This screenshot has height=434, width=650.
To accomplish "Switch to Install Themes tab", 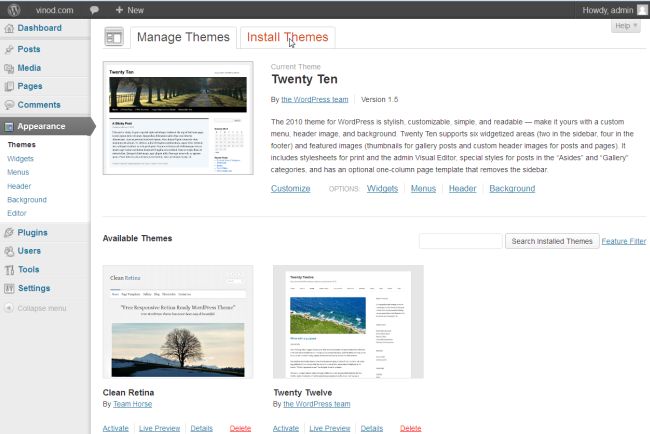I will click(x=287, y=37).
